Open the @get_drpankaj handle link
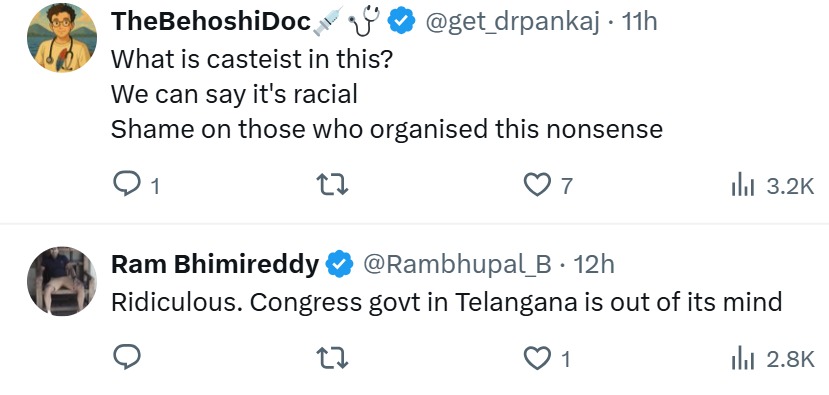 pyautogui.click(x=512, y=23)
